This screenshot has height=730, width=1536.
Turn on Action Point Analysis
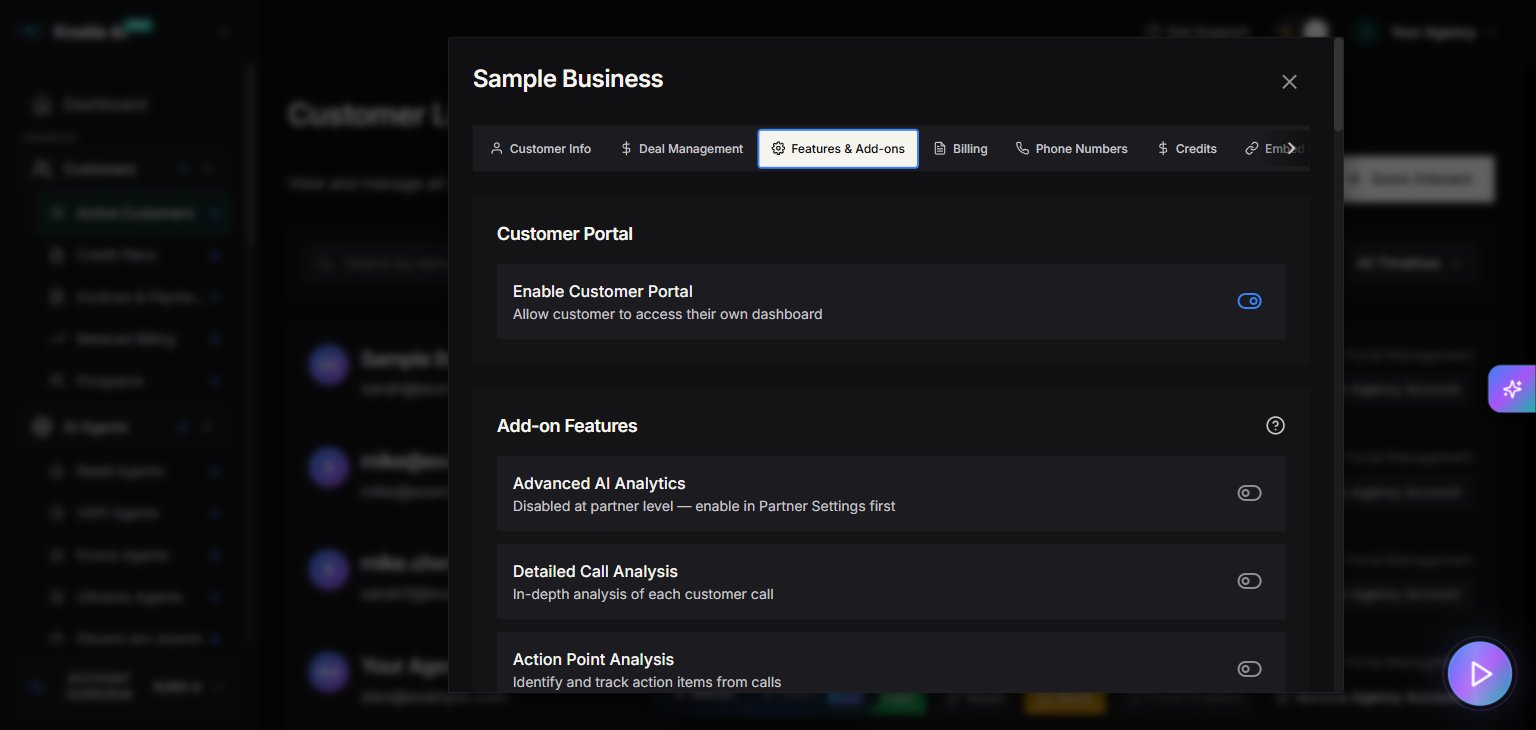click(x=1249, y=669)
